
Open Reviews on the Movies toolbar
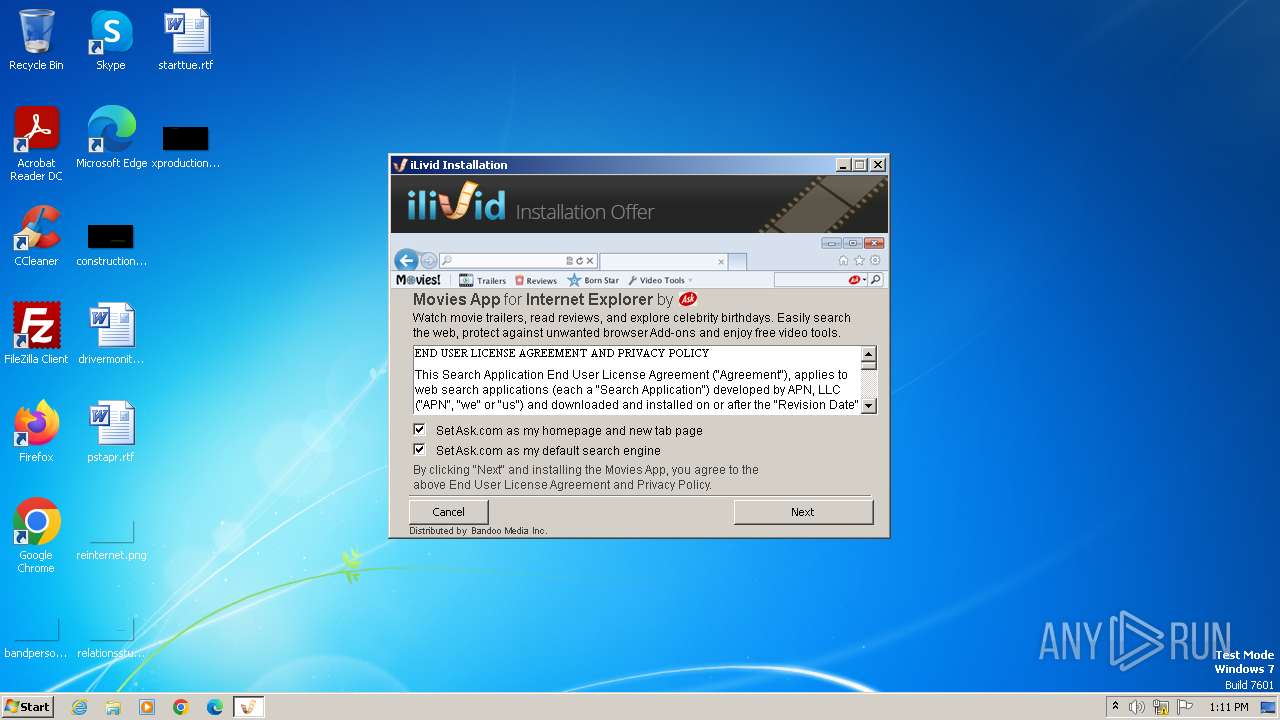[536, 280]
